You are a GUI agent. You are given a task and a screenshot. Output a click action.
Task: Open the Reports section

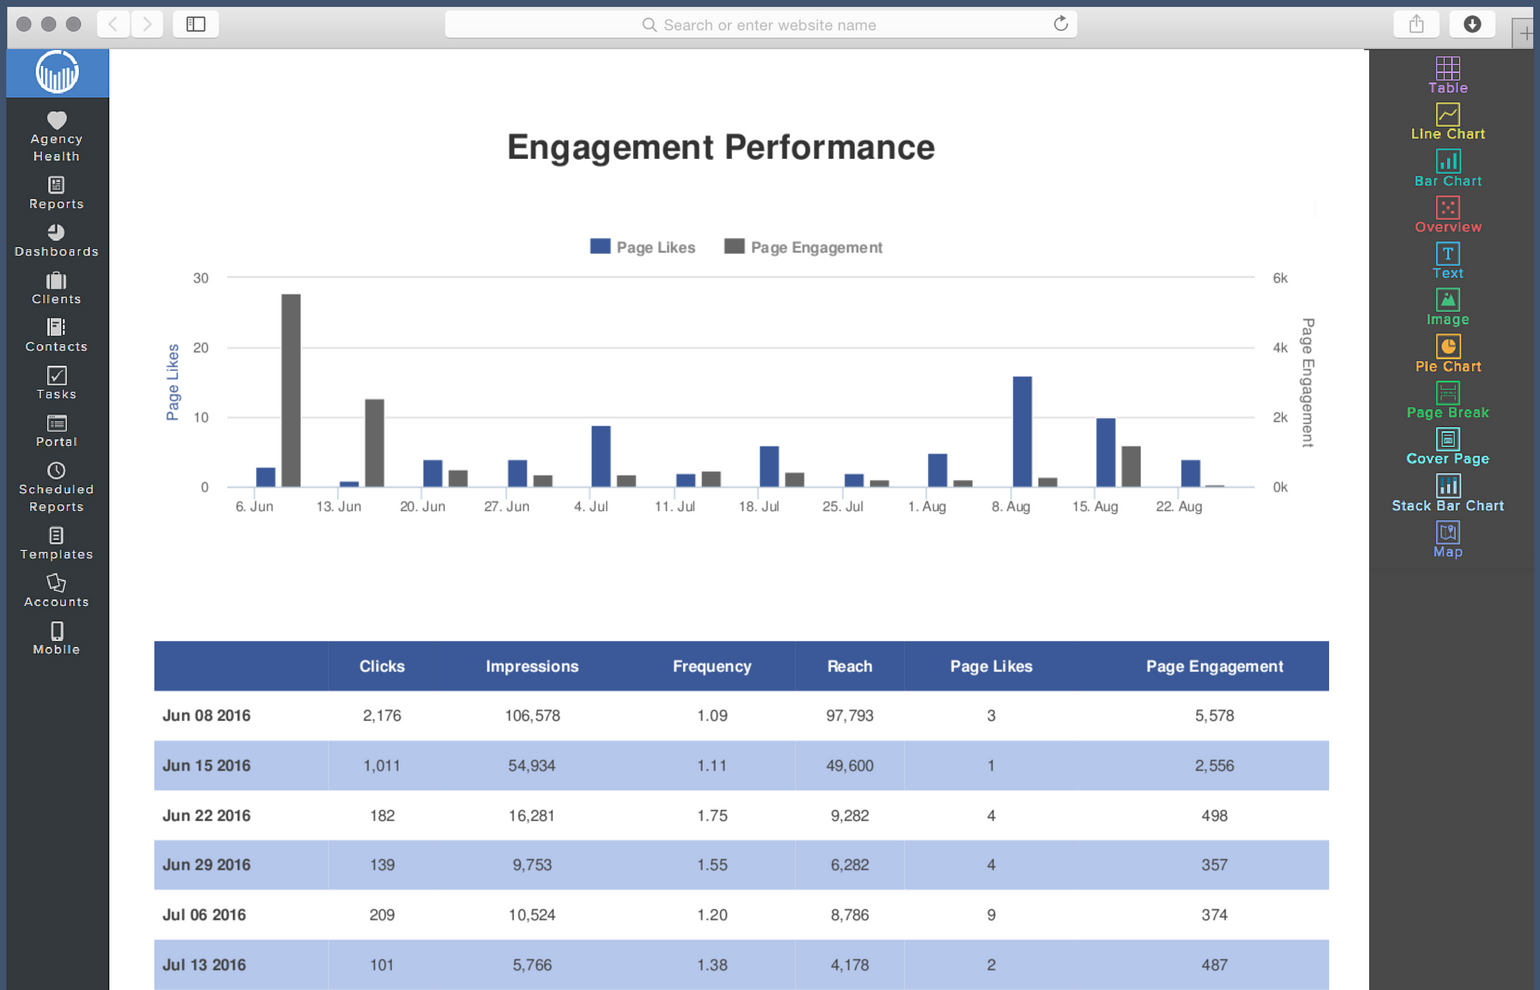(56, 194)
